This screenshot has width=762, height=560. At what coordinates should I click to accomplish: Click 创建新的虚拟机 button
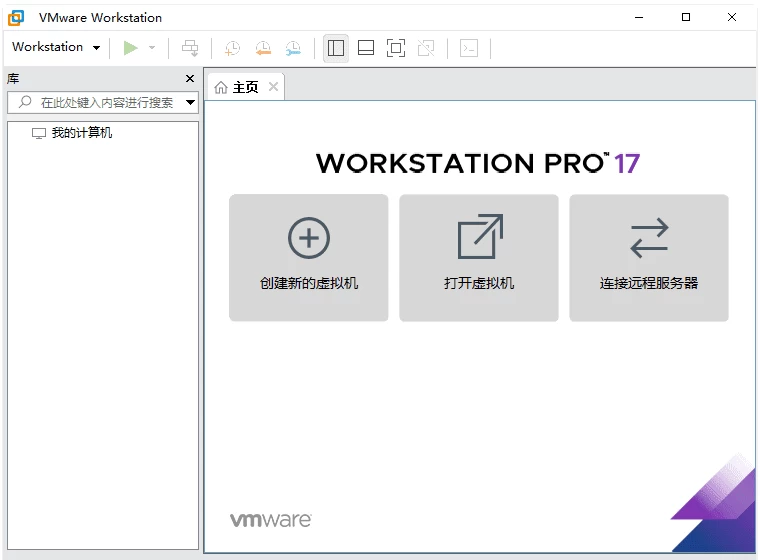pyautogui.click(x=308, y=257)
